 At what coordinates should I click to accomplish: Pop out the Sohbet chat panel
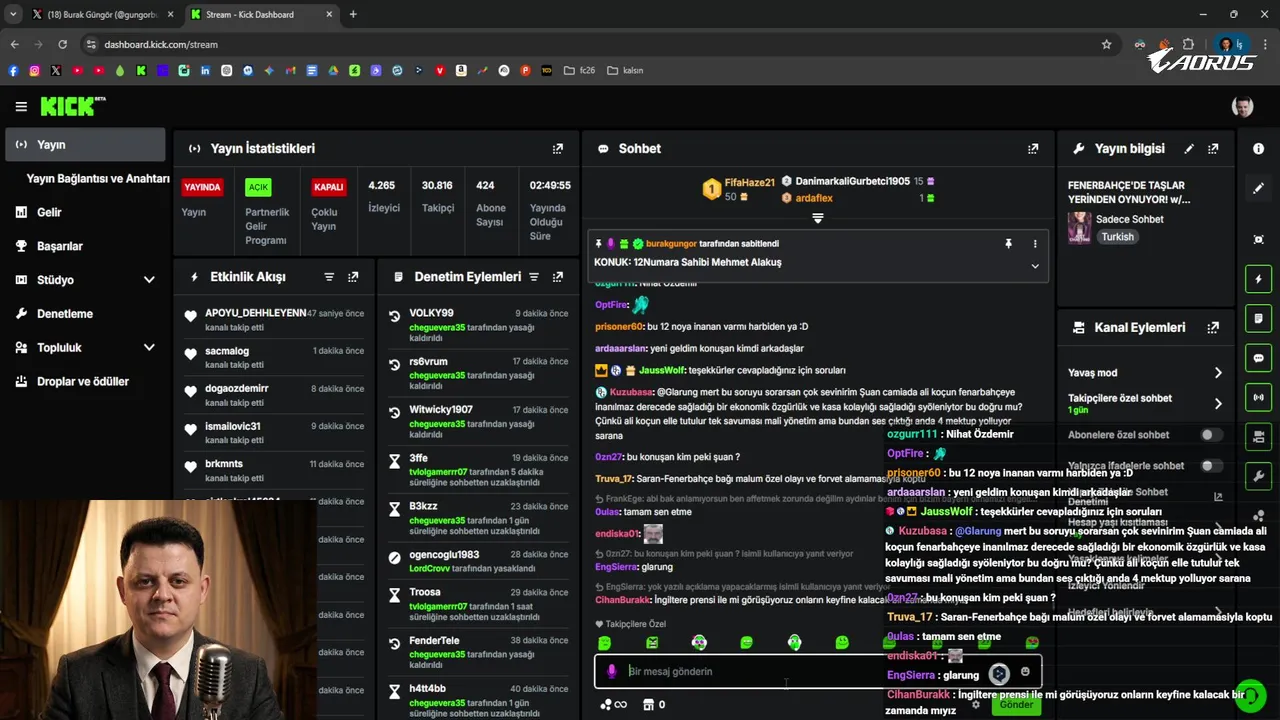pos(1033,148)
